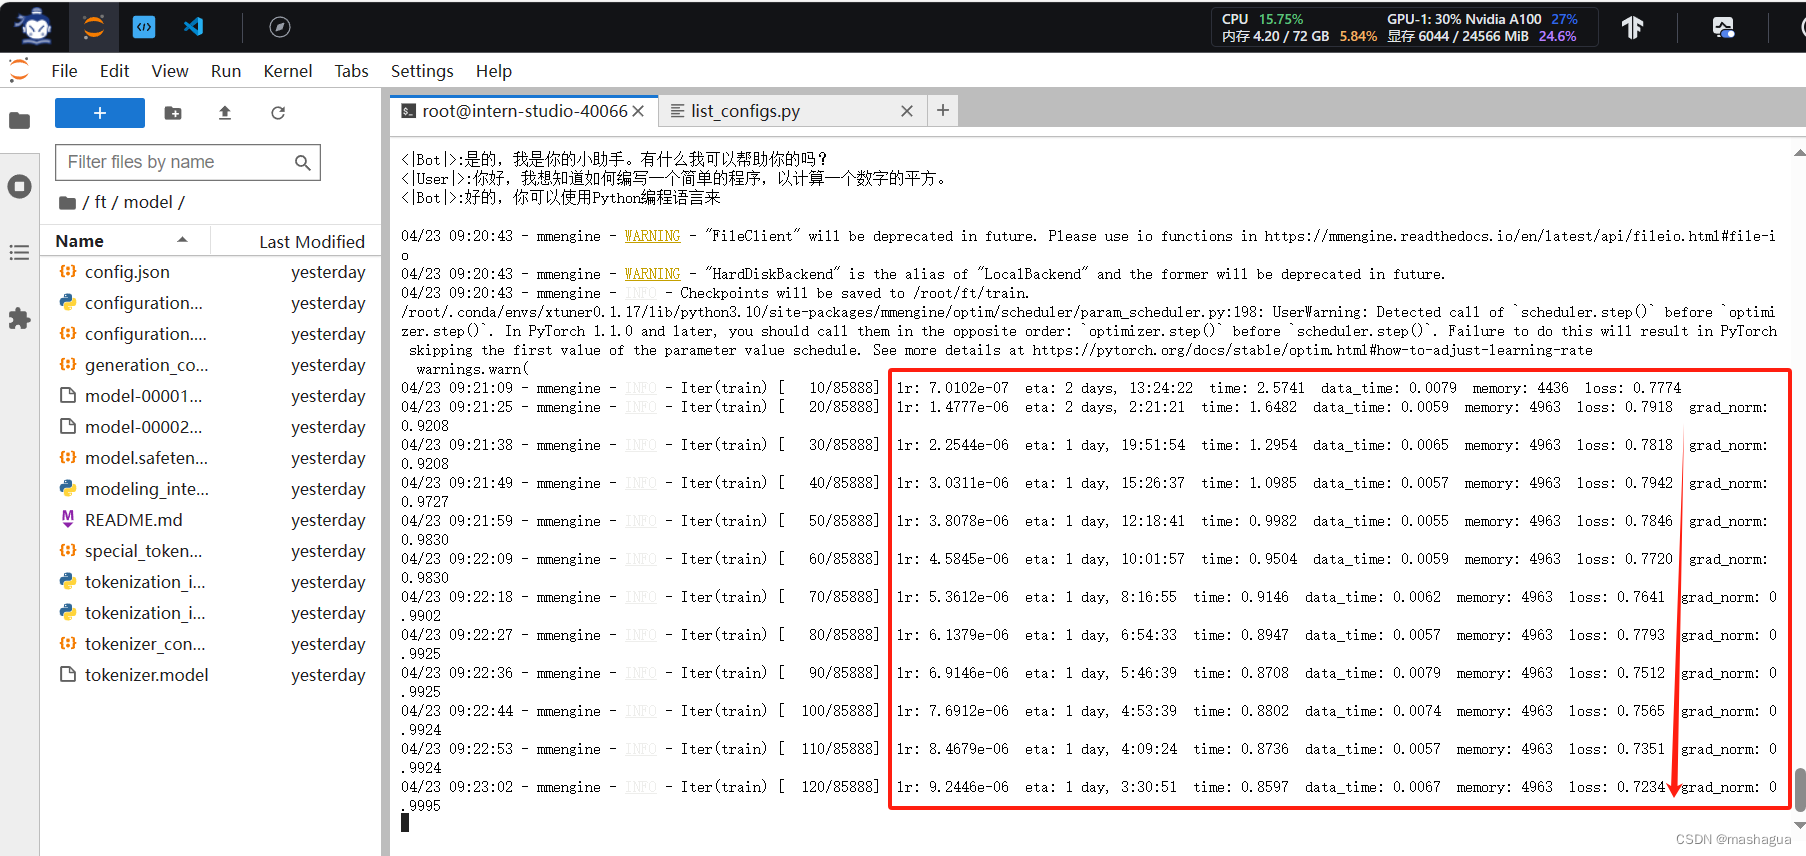Click the JupyterLab logo beside File menu
Image resolution: width=1806 pixels, height=856 pixels.
19,70
